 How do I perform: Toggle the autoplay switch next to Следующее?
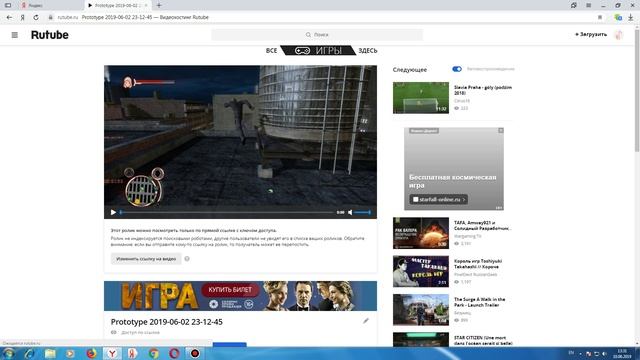tap(457, 69)
